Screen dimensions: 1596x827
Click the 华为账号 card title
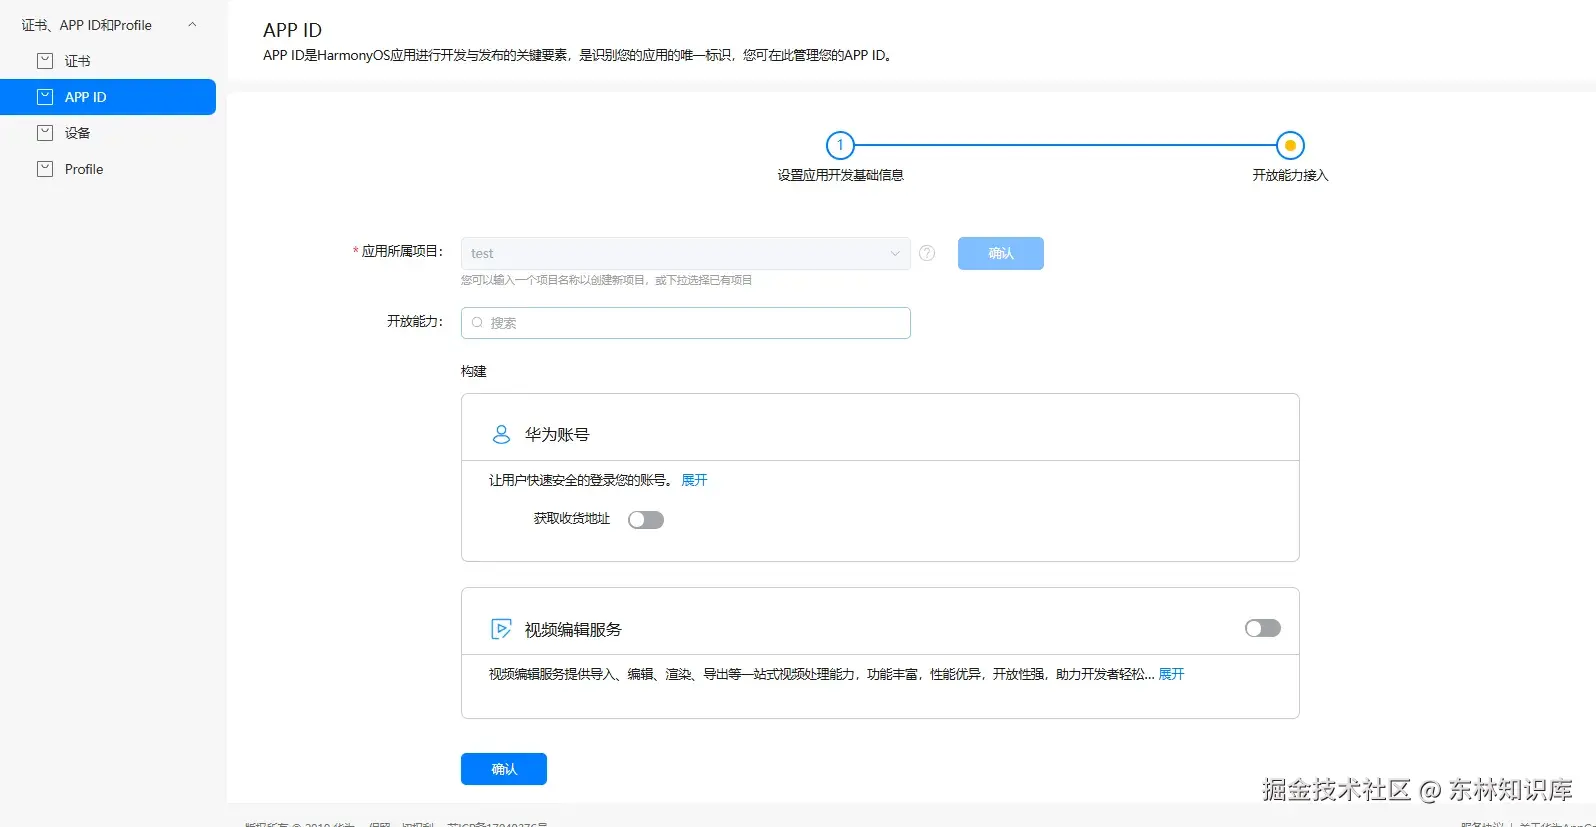pyautogui.click(x=557, y=435)
